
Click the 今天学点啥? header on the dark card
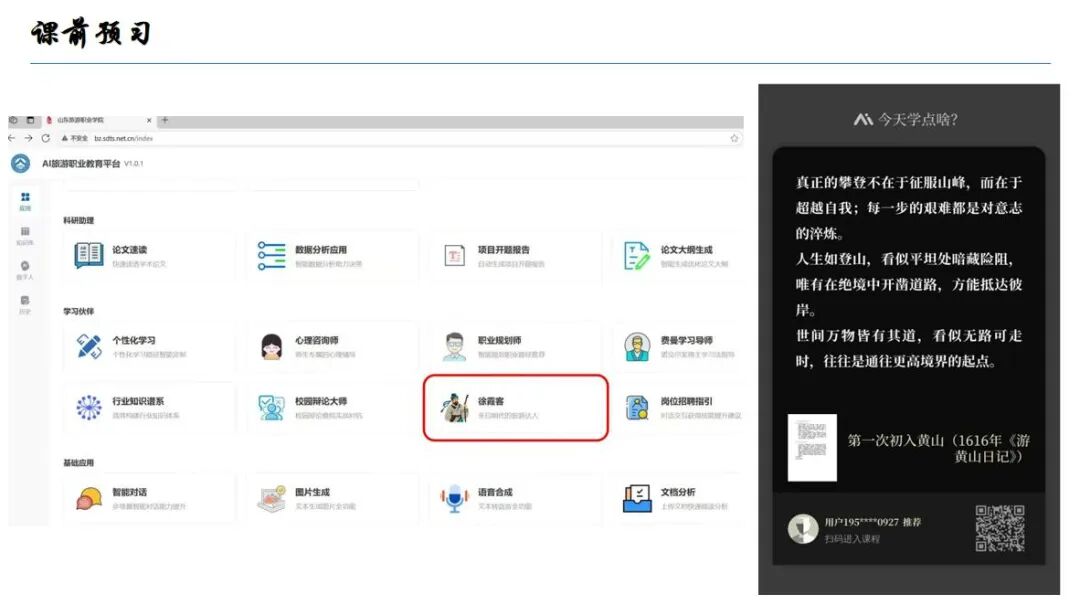[906, 120]
